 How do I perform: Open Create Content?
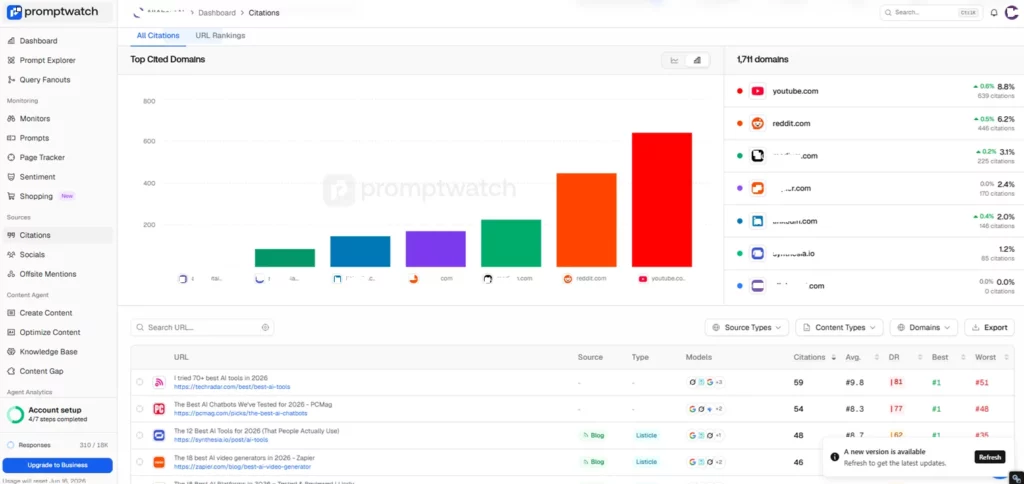[x=46, y=313]
